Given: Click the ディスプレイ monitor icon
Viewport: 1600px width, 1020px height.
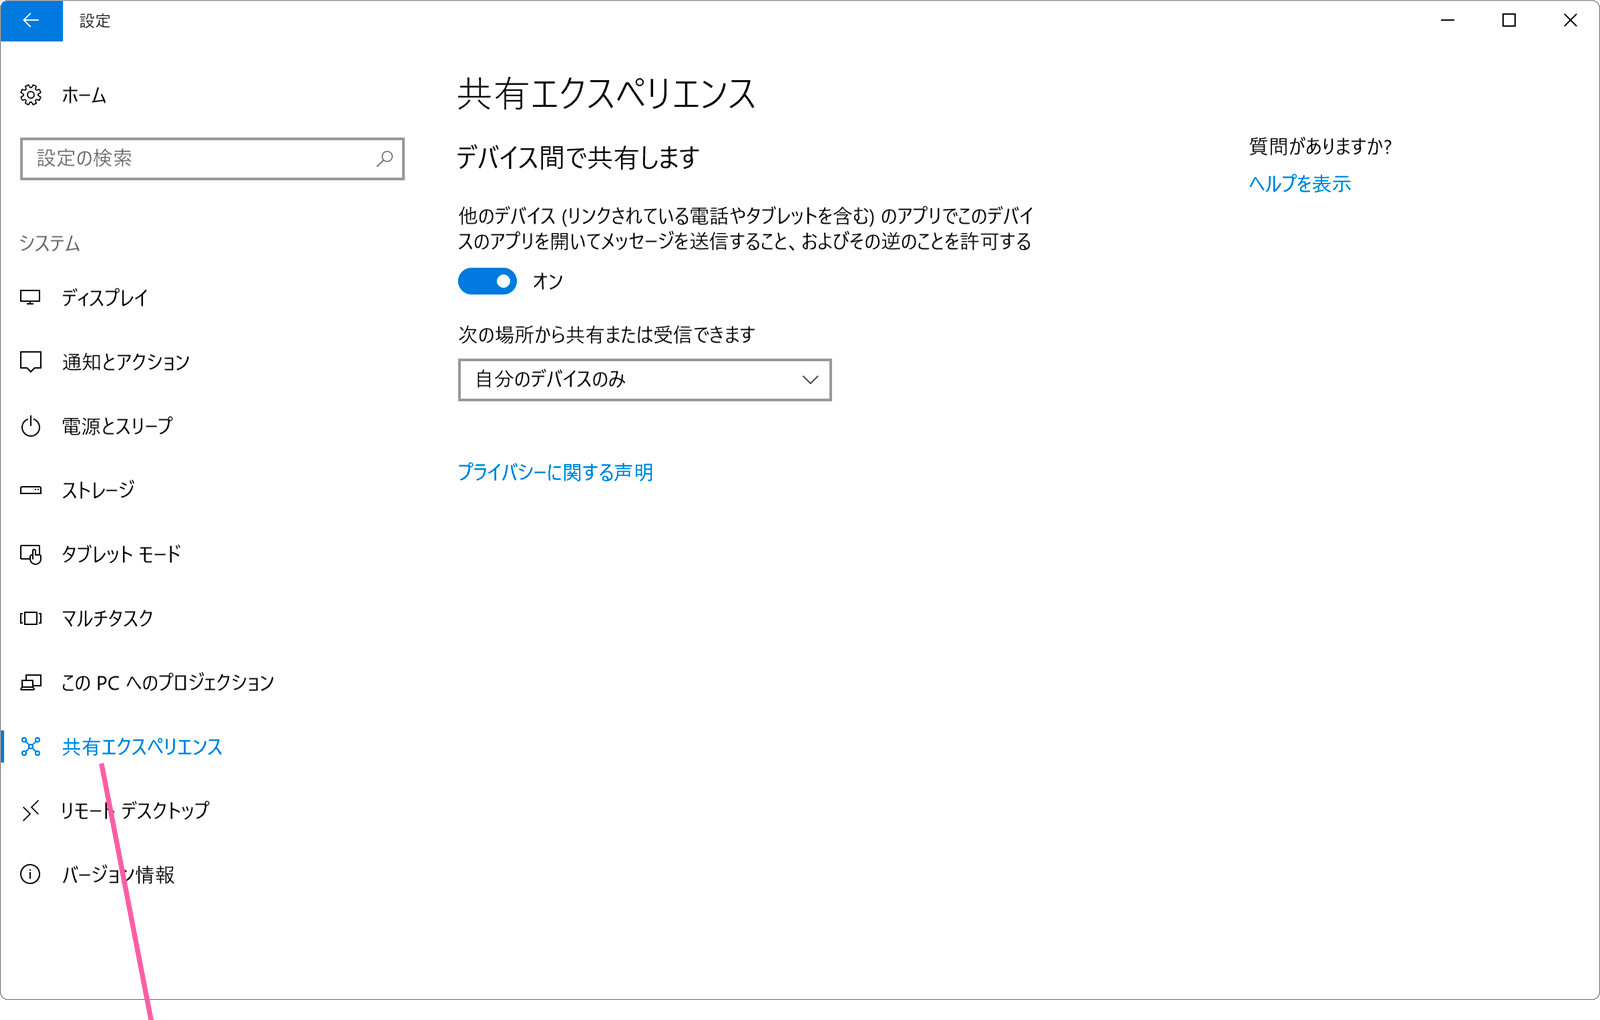Looking at the screenshot, I should pos(31,297).
